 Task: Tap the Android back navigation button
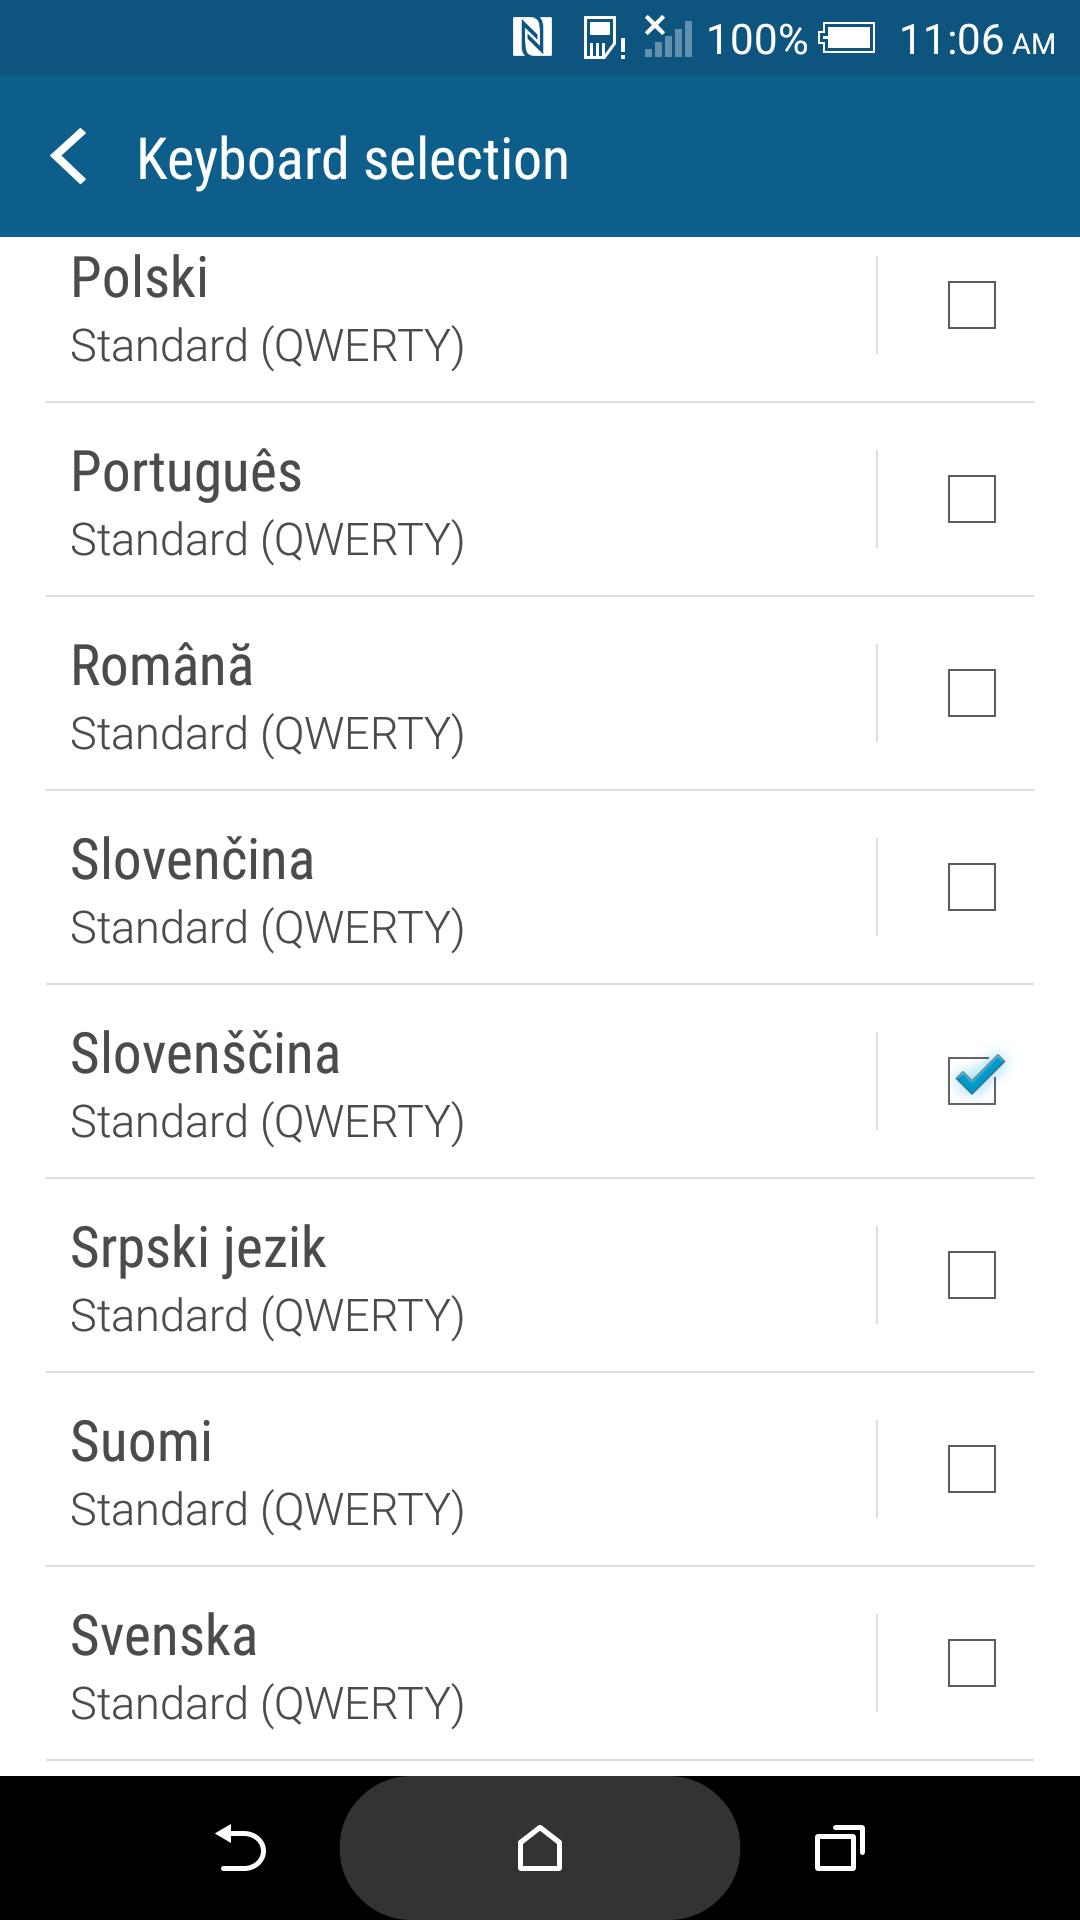tap(241, 1848)
